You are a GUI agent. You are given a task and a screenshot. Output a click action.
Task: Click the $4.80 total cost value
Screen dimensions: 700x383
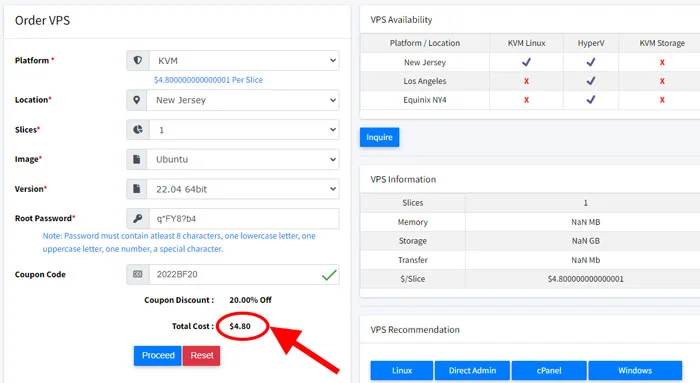click(240, 326)
